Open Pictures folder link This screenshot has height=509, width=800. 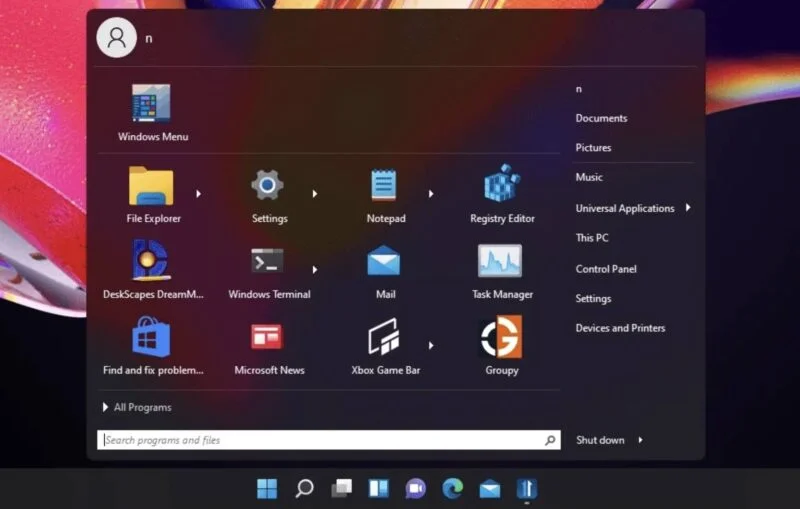click(x=593, y=148)
